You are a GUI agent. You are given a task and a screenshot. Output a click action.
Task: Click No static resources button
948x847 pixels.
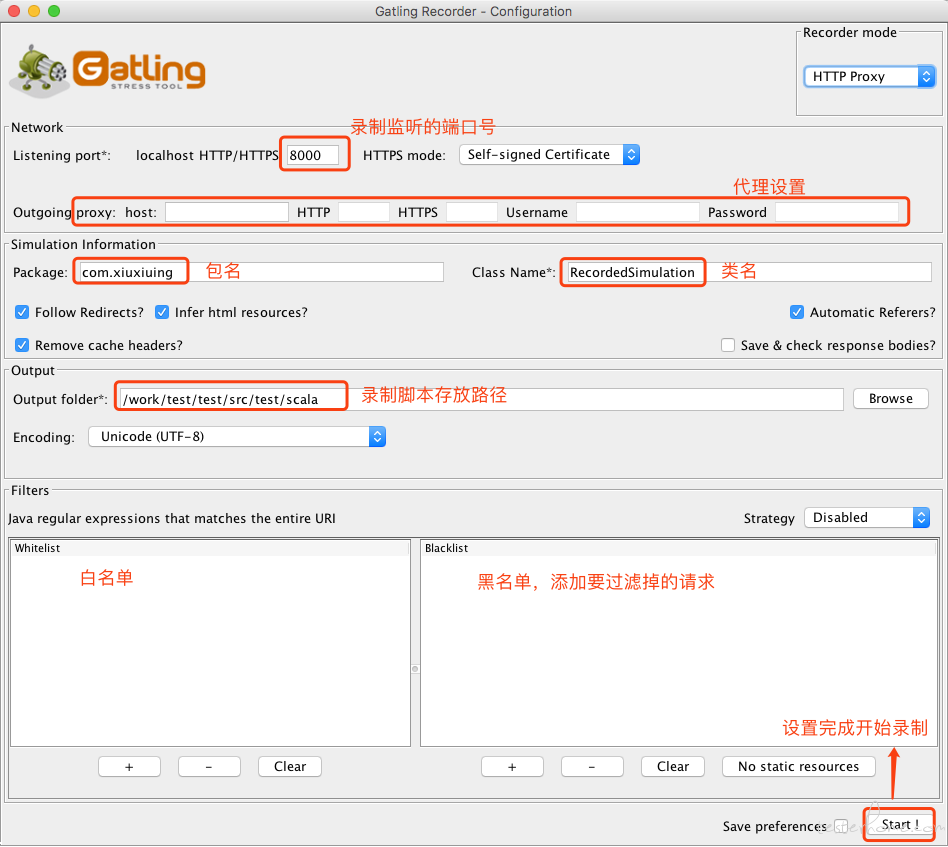pos(798,767)
